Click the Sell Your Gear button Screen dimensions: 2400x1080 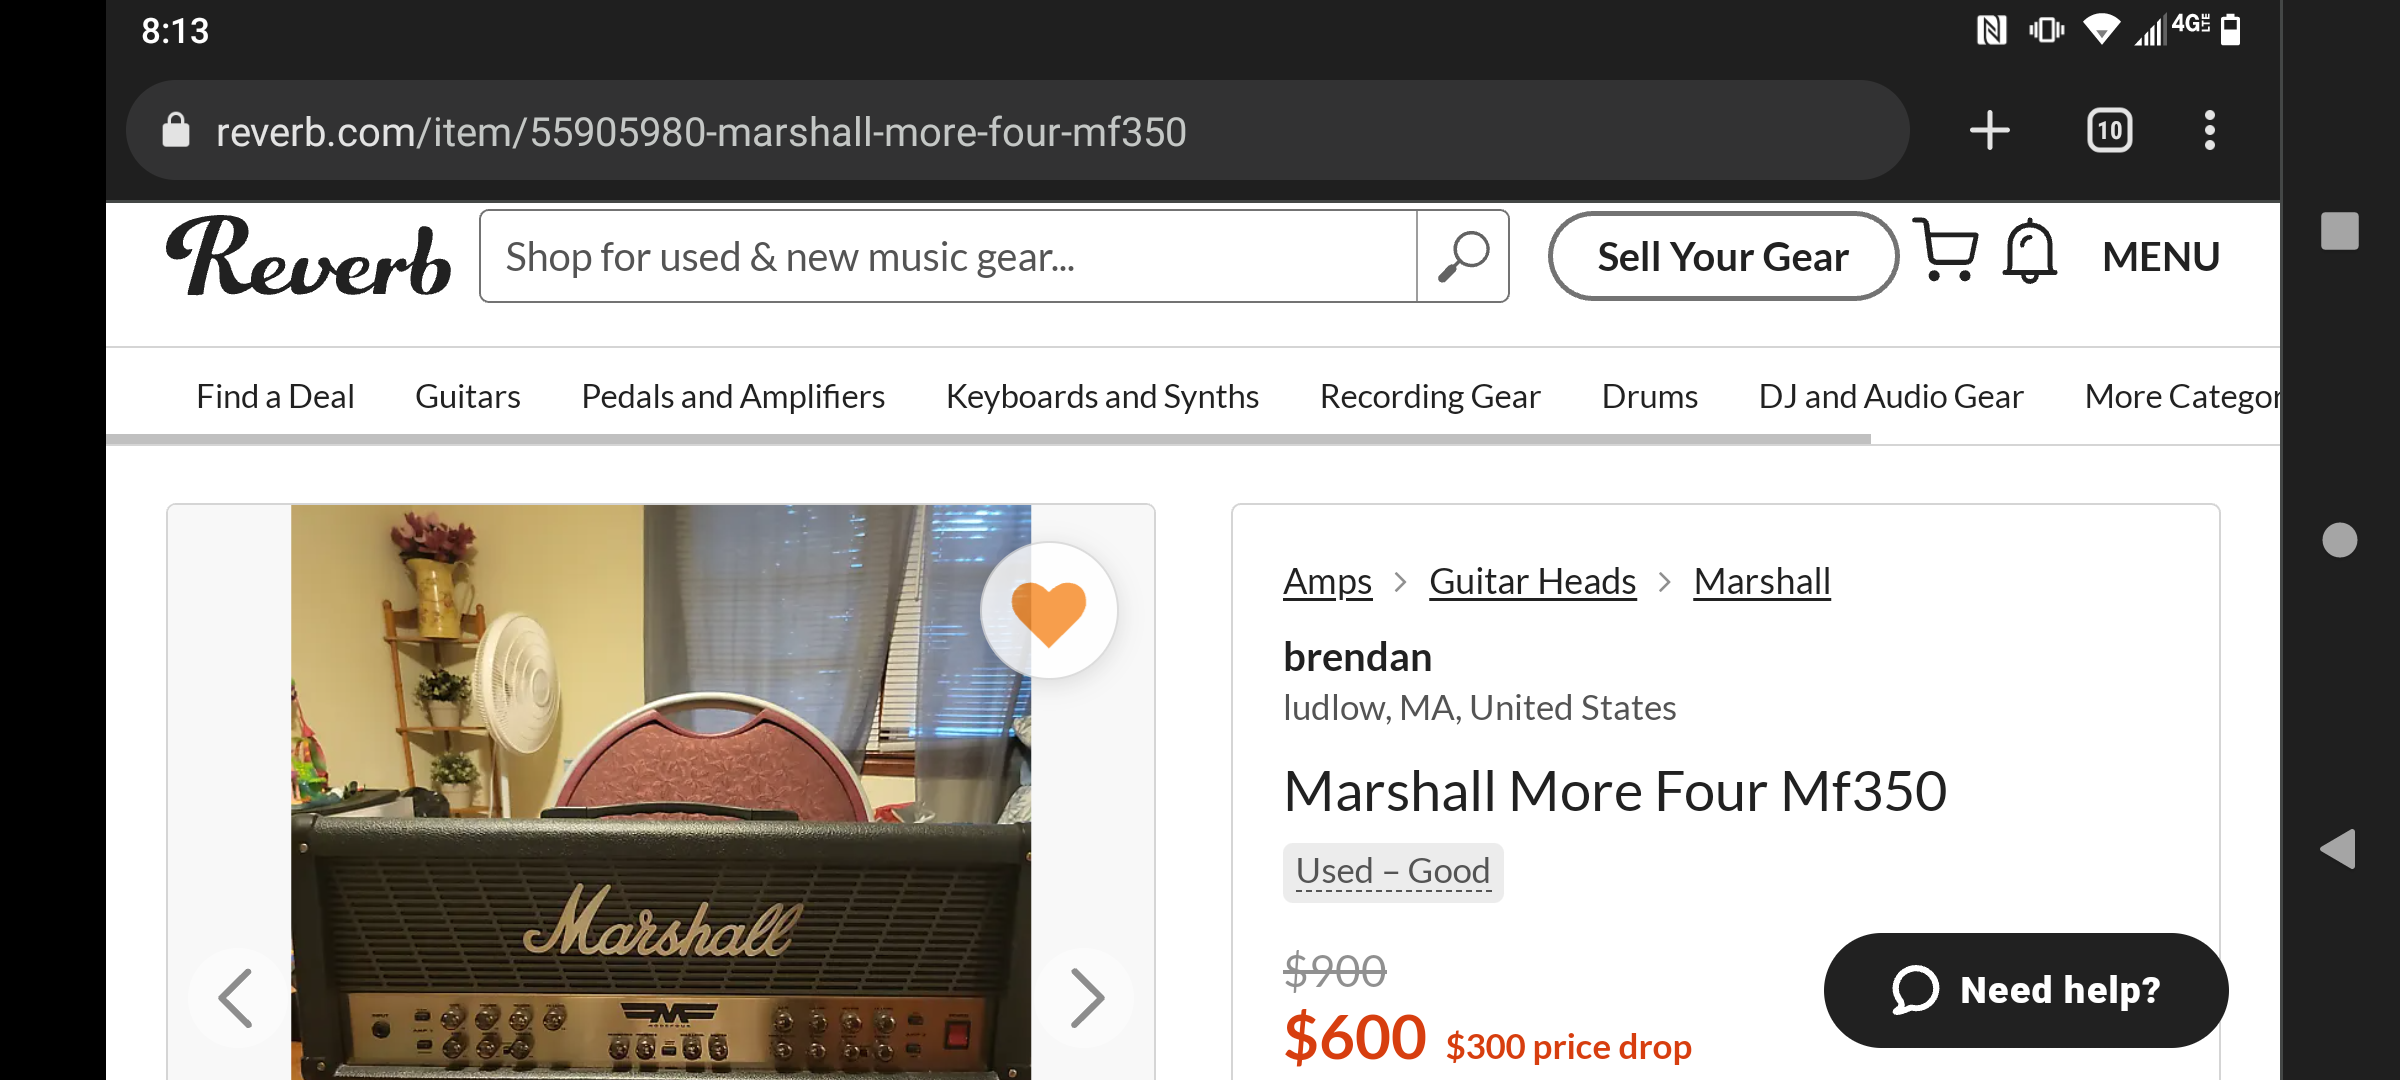1722,257
